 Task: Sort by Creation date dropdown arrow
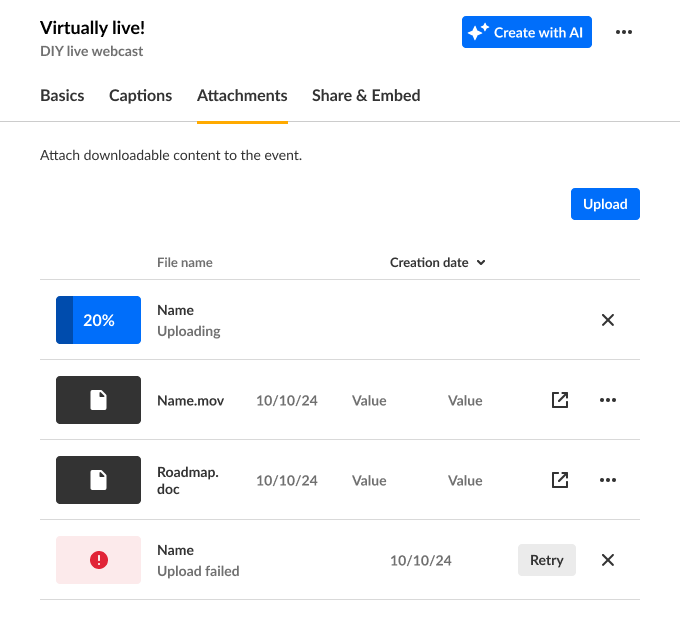coord(481,263)
